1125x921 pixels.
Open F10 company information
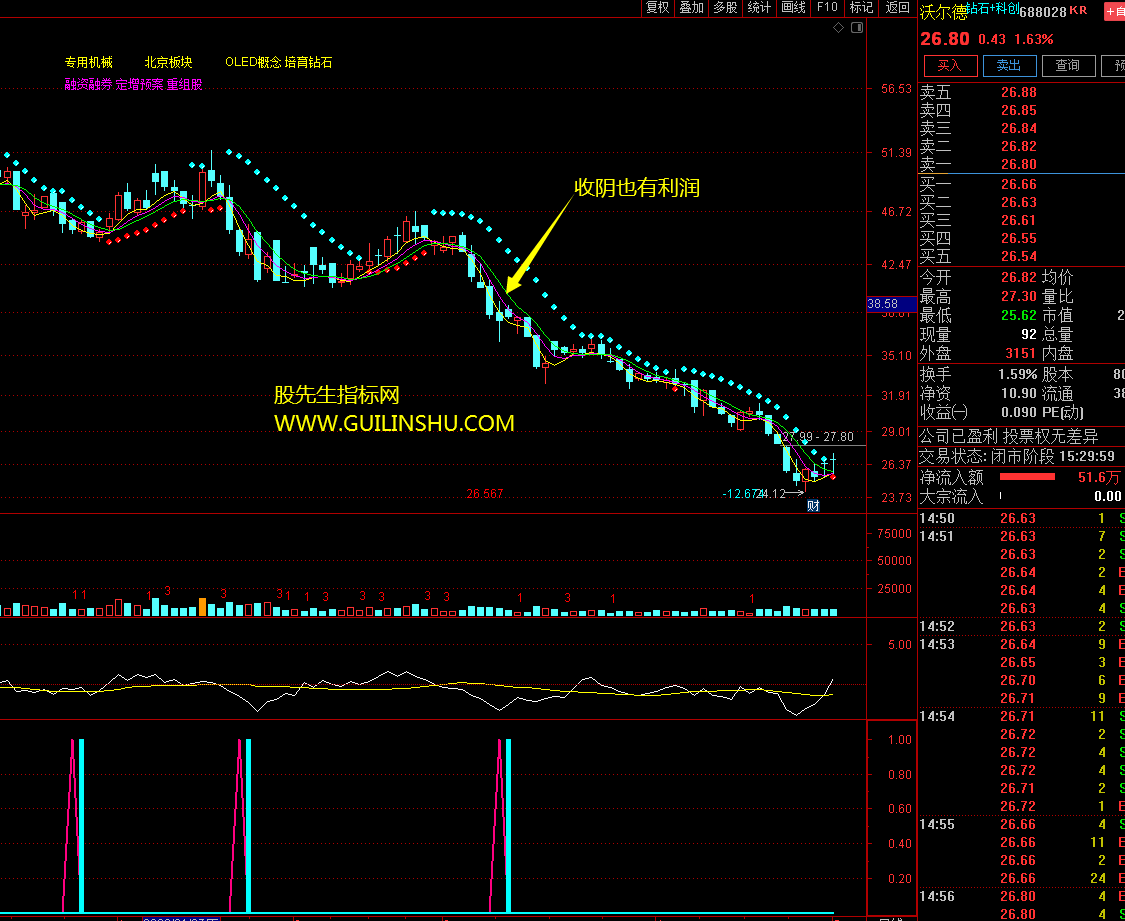pyautogui.click(x=827, y=8)
